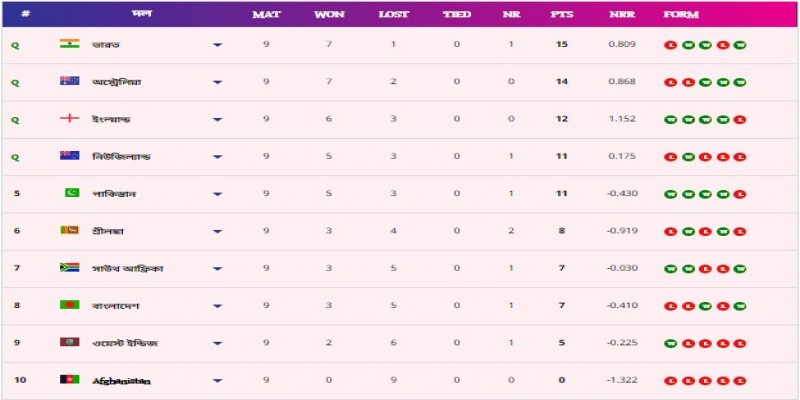
Task: Click the England flag icon
Action: point(69,119)
